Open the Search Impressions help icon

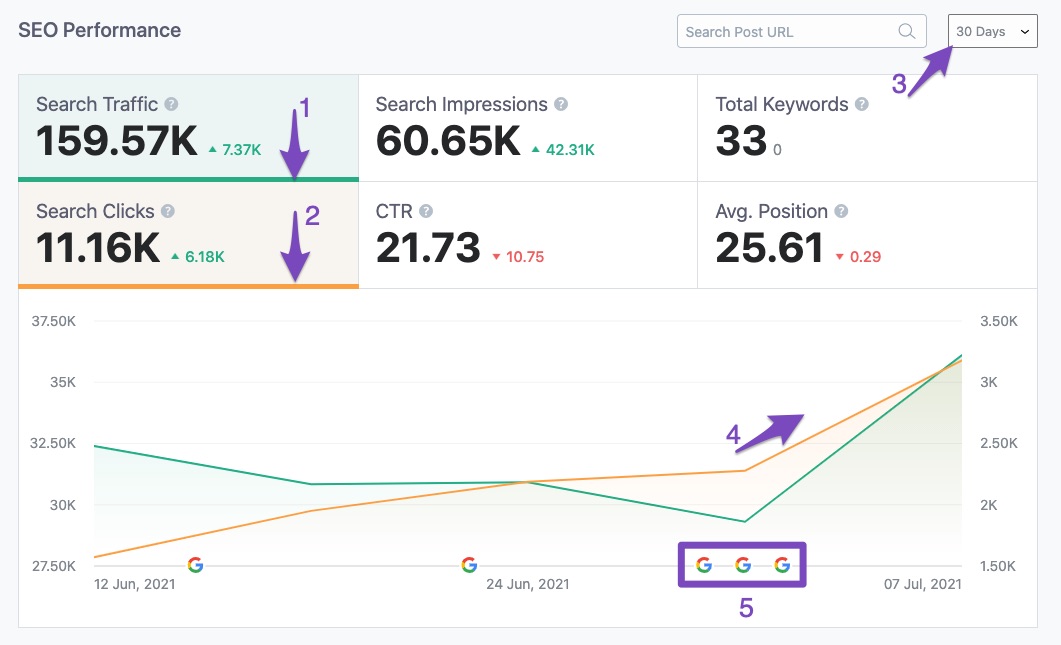561,104
